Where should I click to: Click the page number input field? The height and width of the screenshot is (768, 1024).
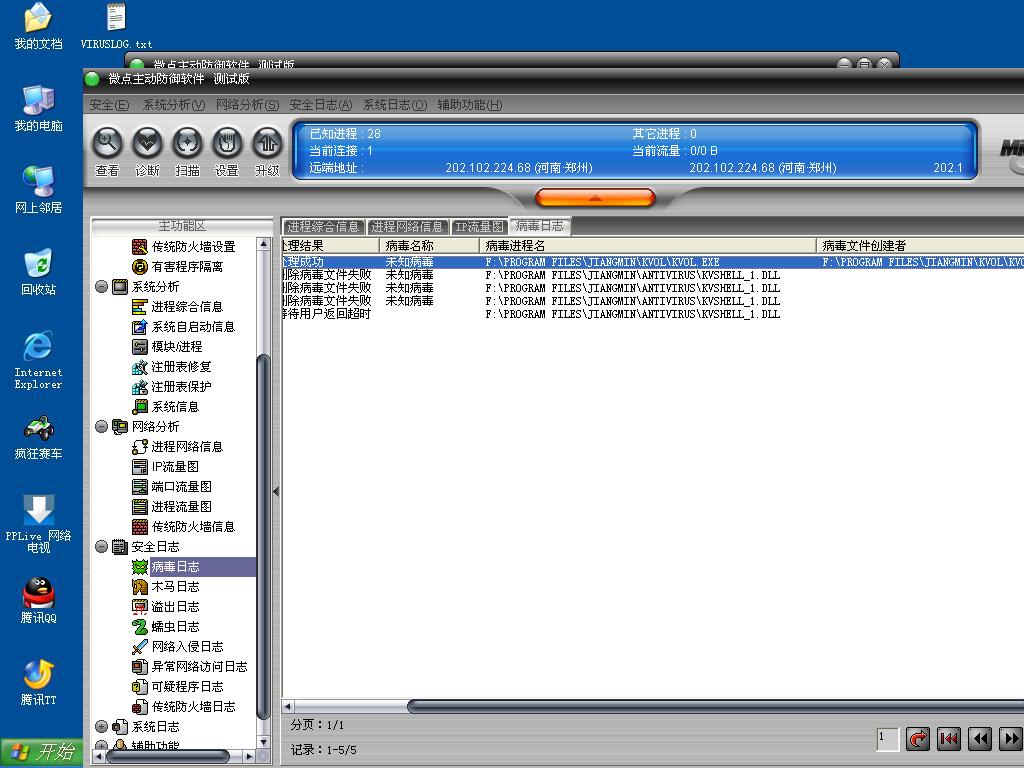pos(888,739)
